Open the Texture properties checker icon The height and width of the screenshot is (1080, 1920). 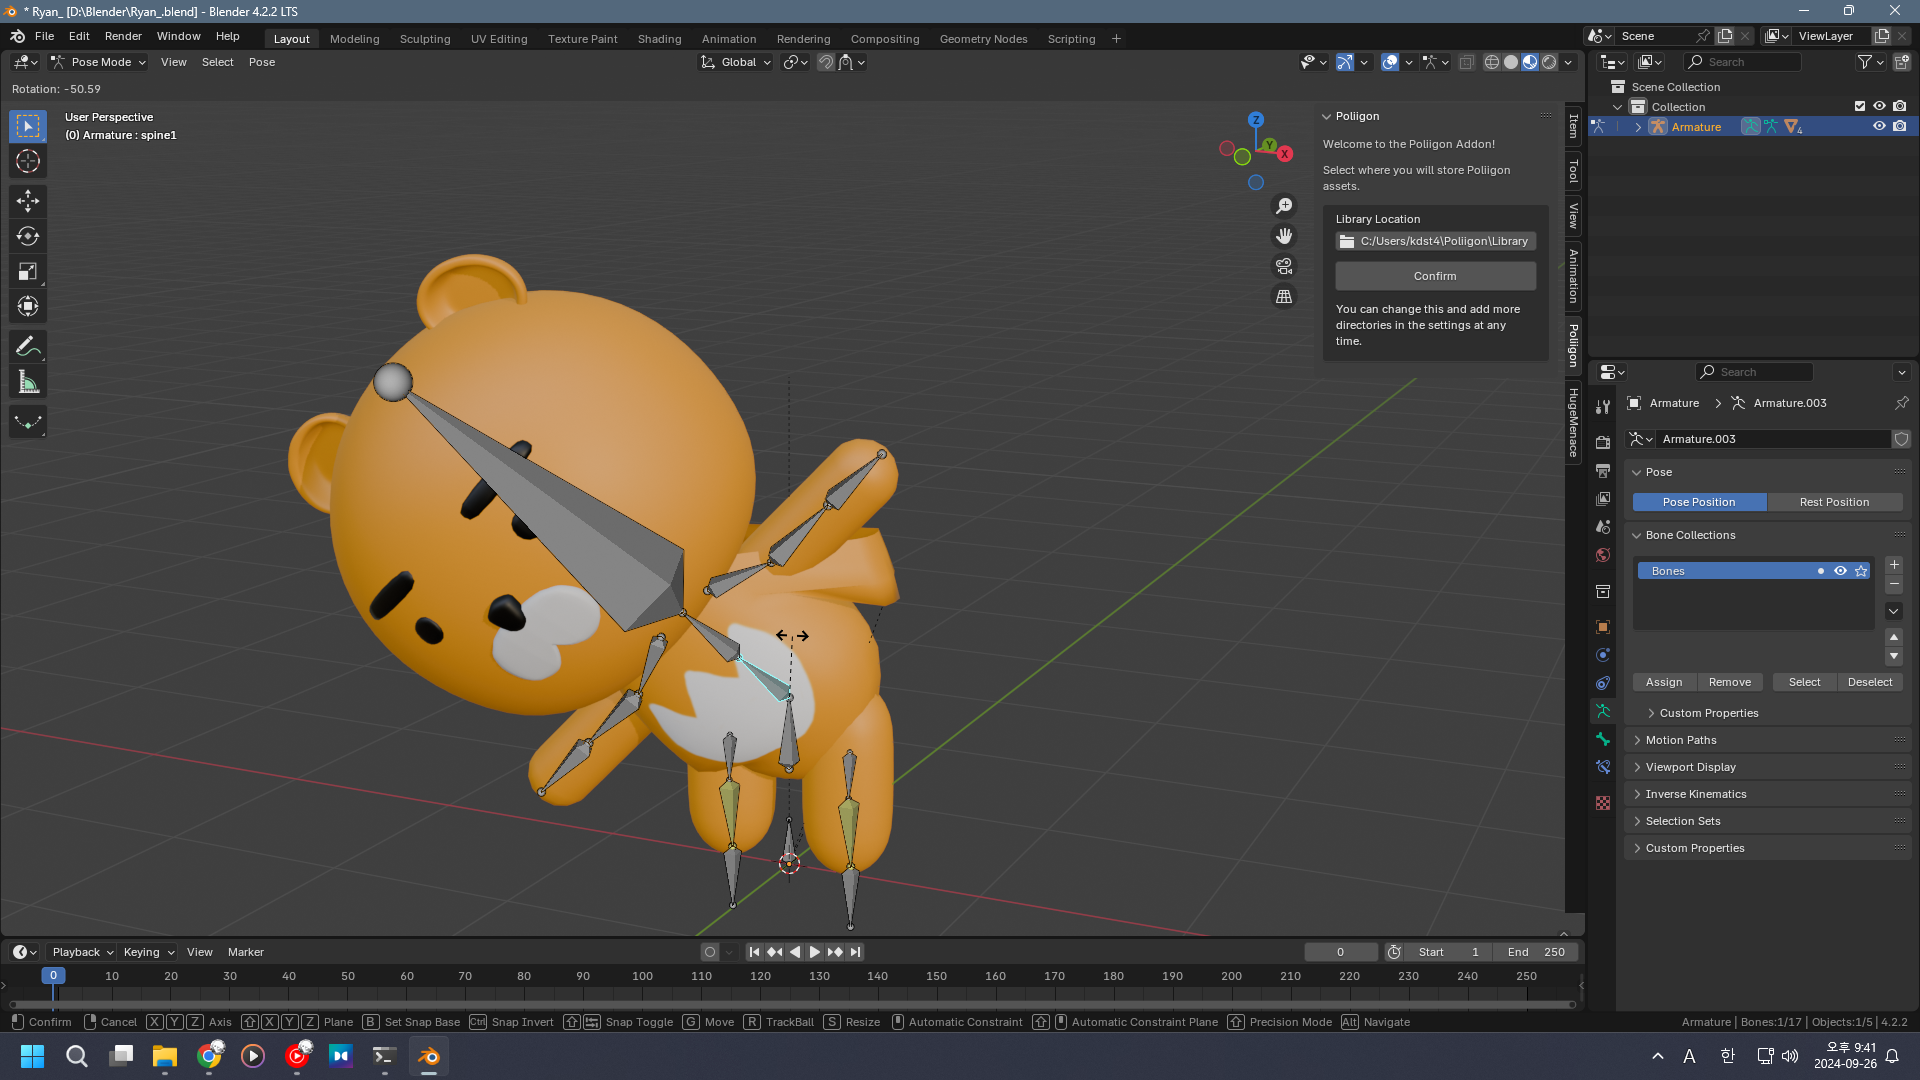point(1603,803)
